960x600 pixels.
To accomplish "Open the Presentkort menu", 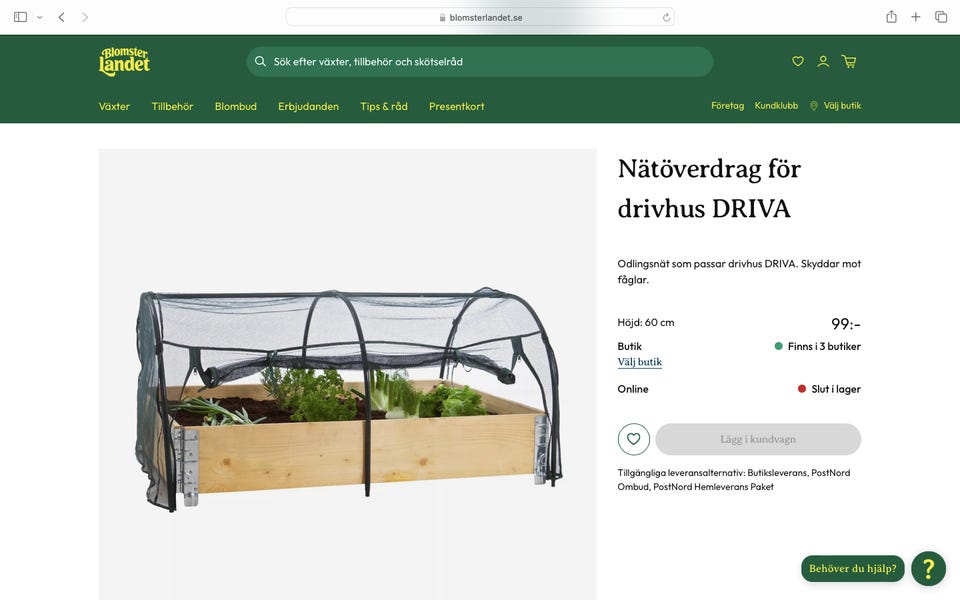I will 457,107.
